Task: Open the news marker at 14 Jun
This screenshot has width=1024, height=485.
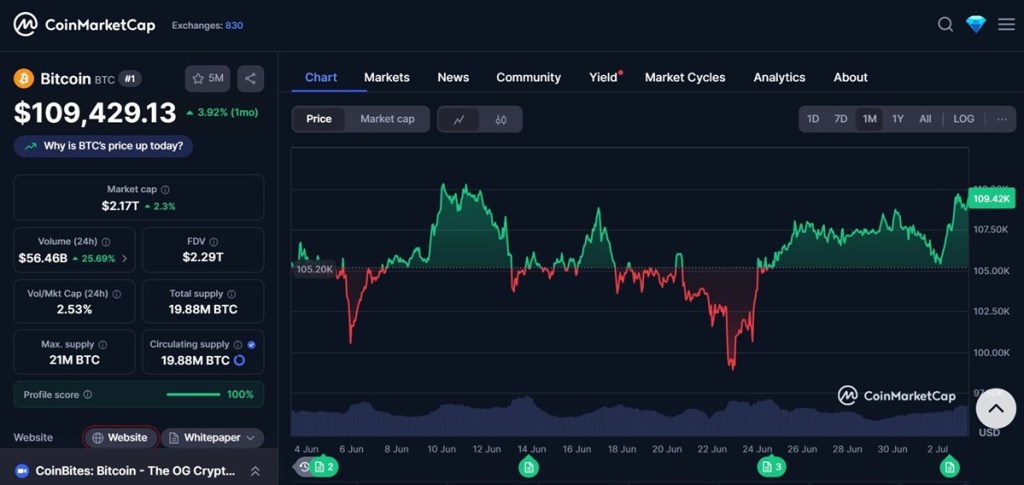Action: 528,467
